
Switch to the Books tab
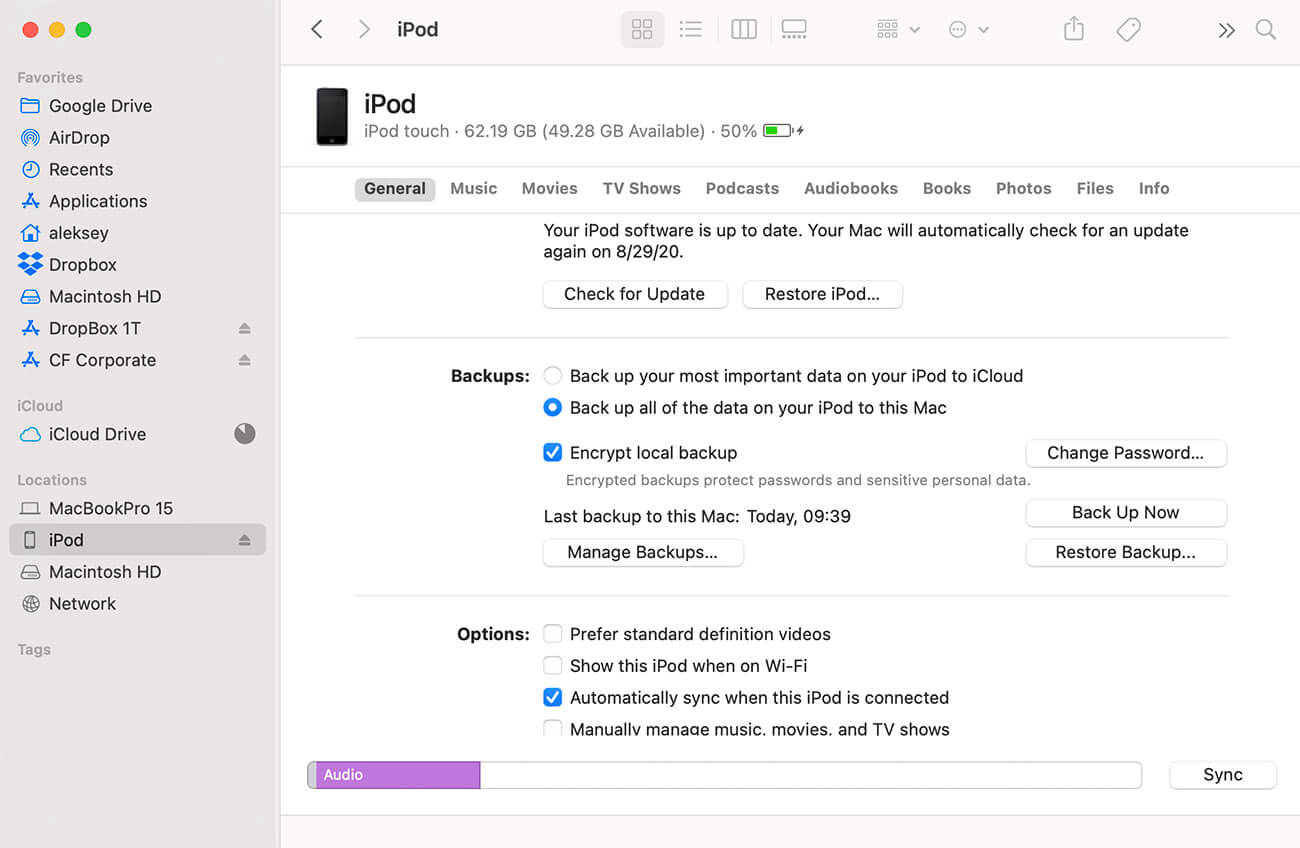947,189
